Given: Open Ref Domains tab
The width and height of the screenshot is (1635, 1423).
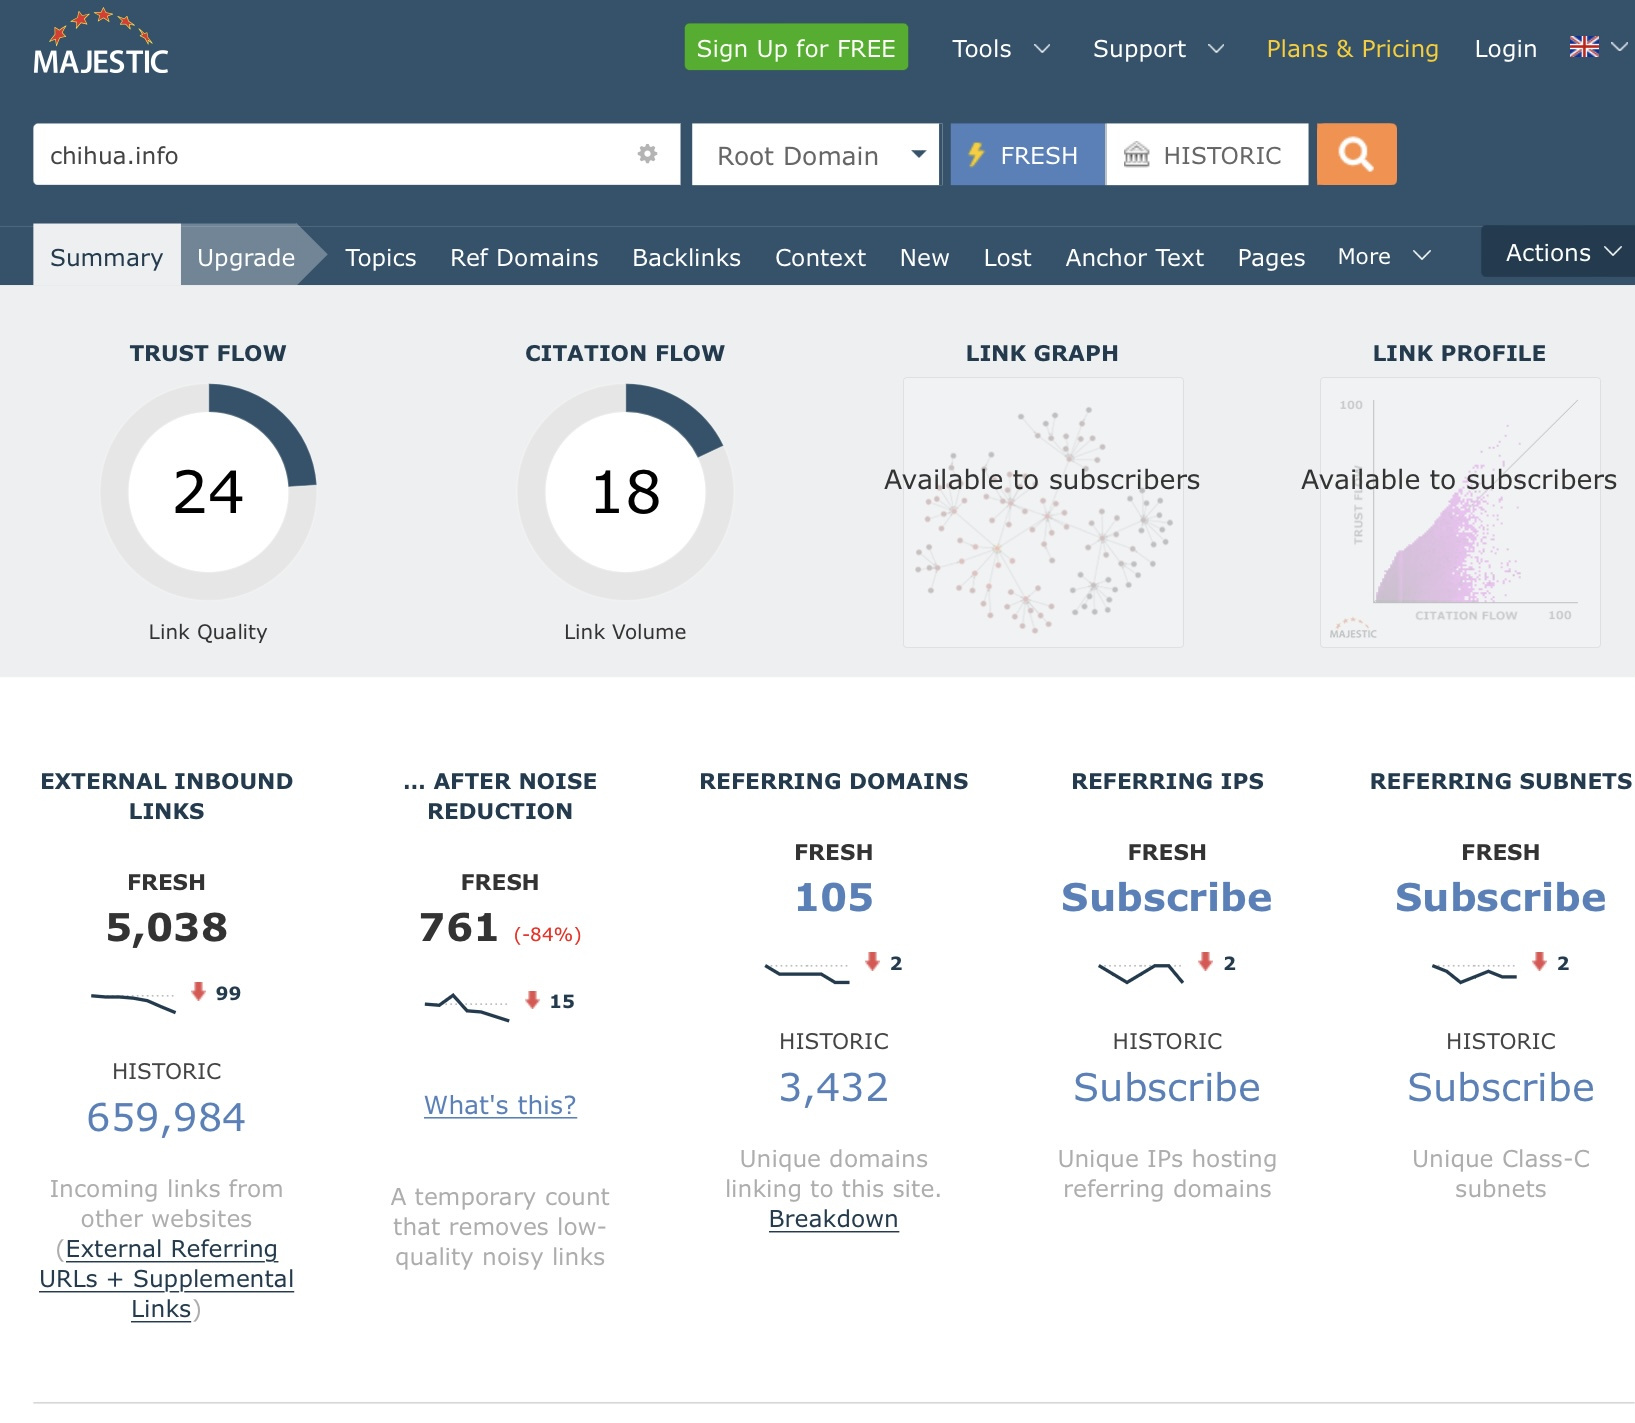Looking at the screenshot, I should (524, 257).
